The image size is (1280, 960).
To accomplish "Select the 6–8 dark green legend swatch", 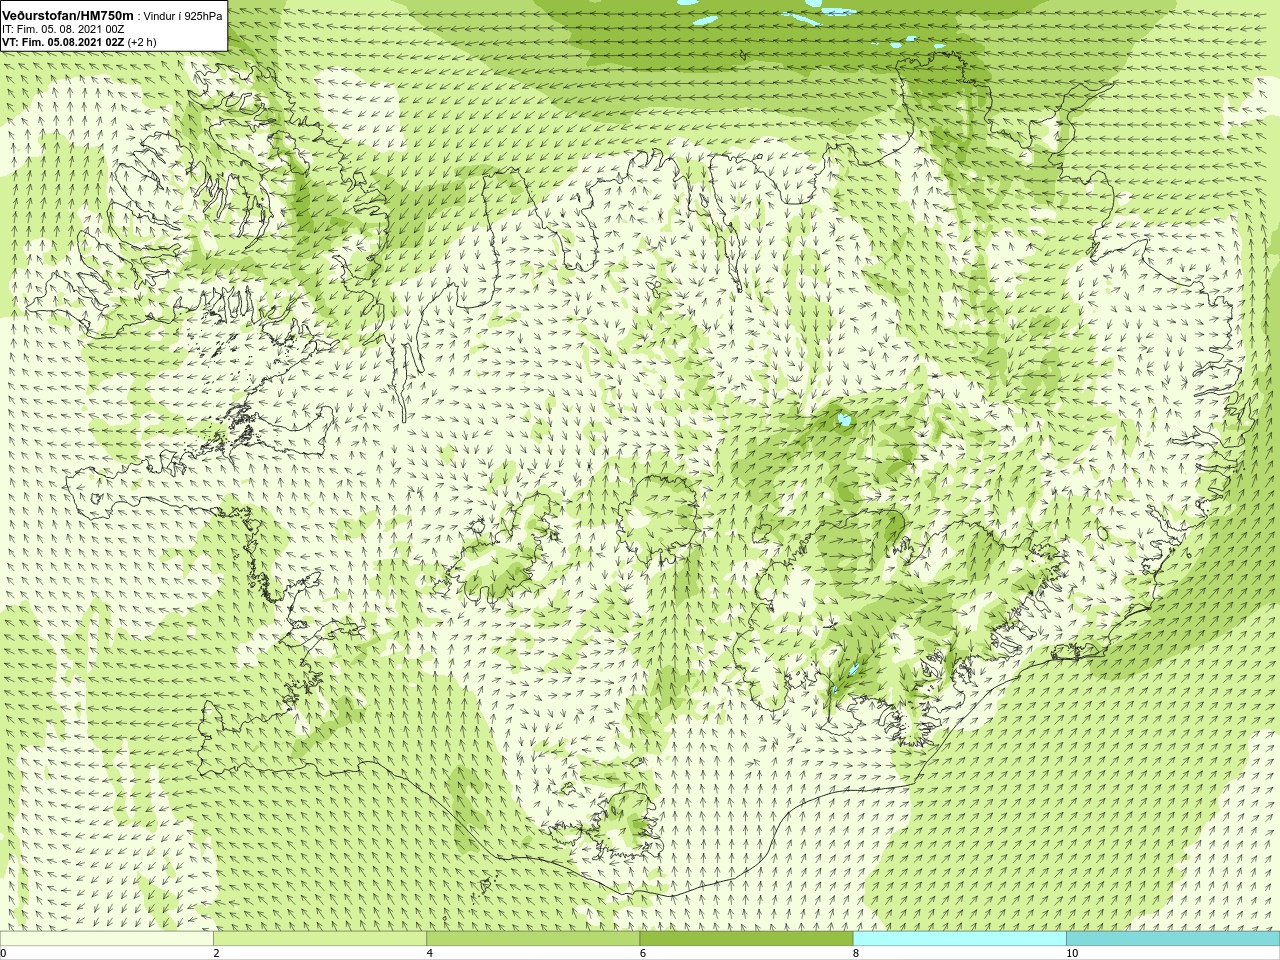I will click(746, 939).
